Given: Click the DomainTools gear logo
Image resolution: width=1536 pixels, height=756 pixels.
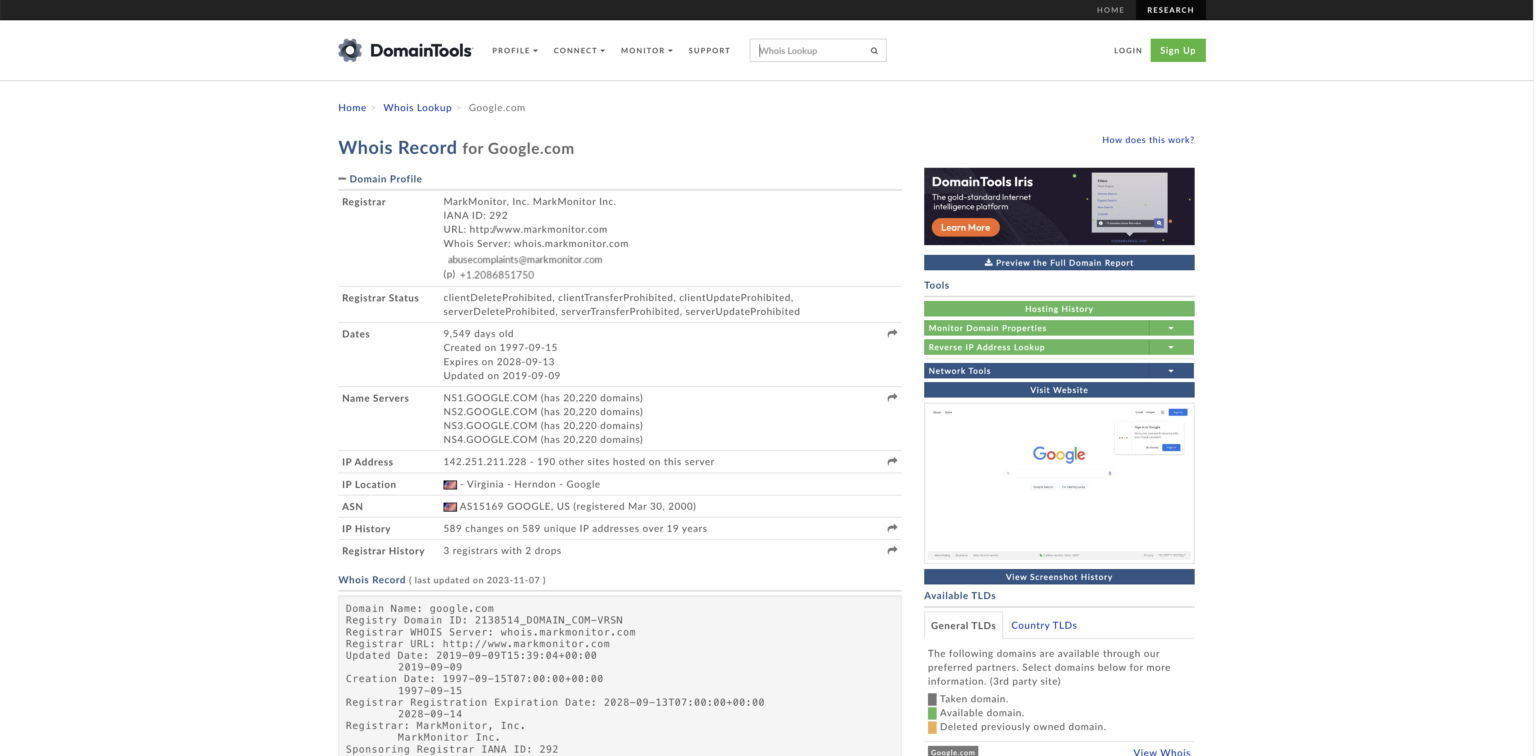Looking at the screenshot, I should [349, 50].
